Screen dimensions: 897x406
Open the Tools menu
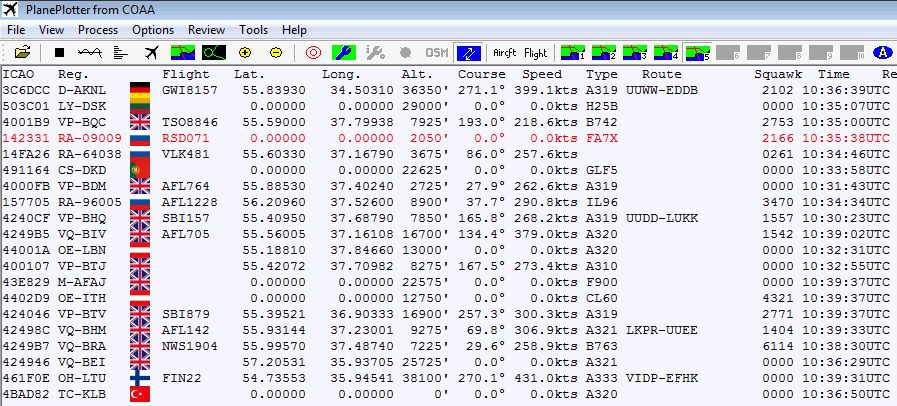coord(253,30)
